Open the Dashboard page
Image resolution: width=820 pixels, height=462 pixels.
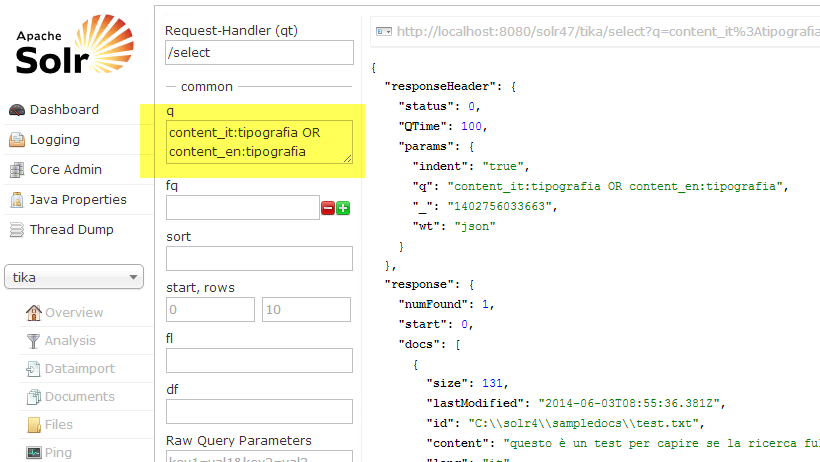pyautogui.click(x=64, y=110)
